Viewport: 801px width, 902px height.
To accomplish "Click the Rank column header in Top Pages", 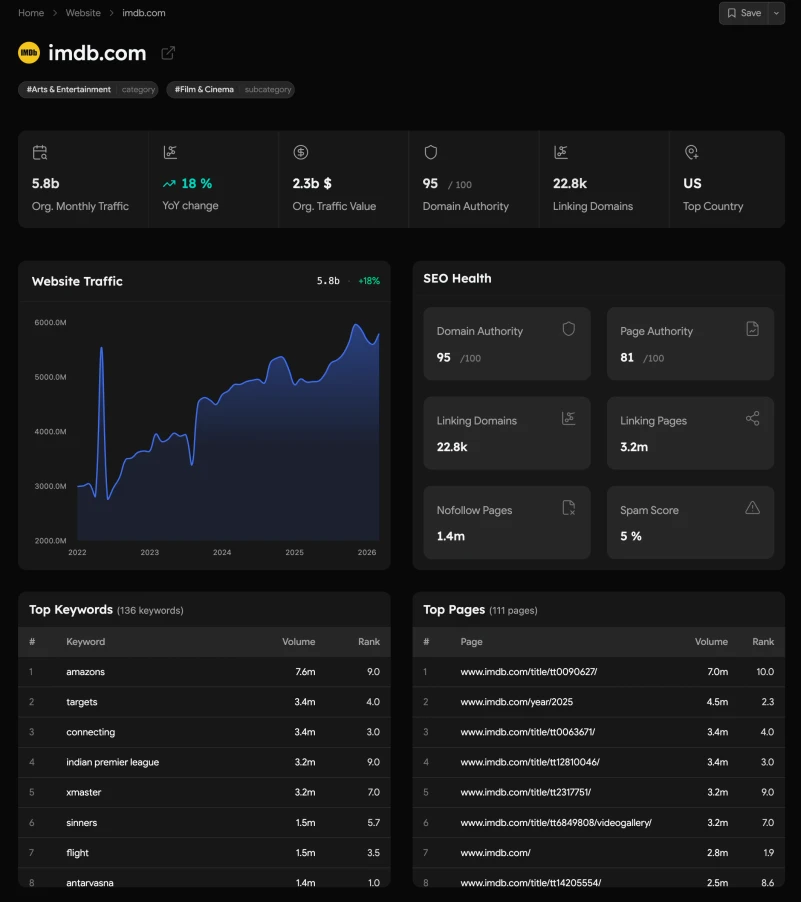I will coord(763,642).
